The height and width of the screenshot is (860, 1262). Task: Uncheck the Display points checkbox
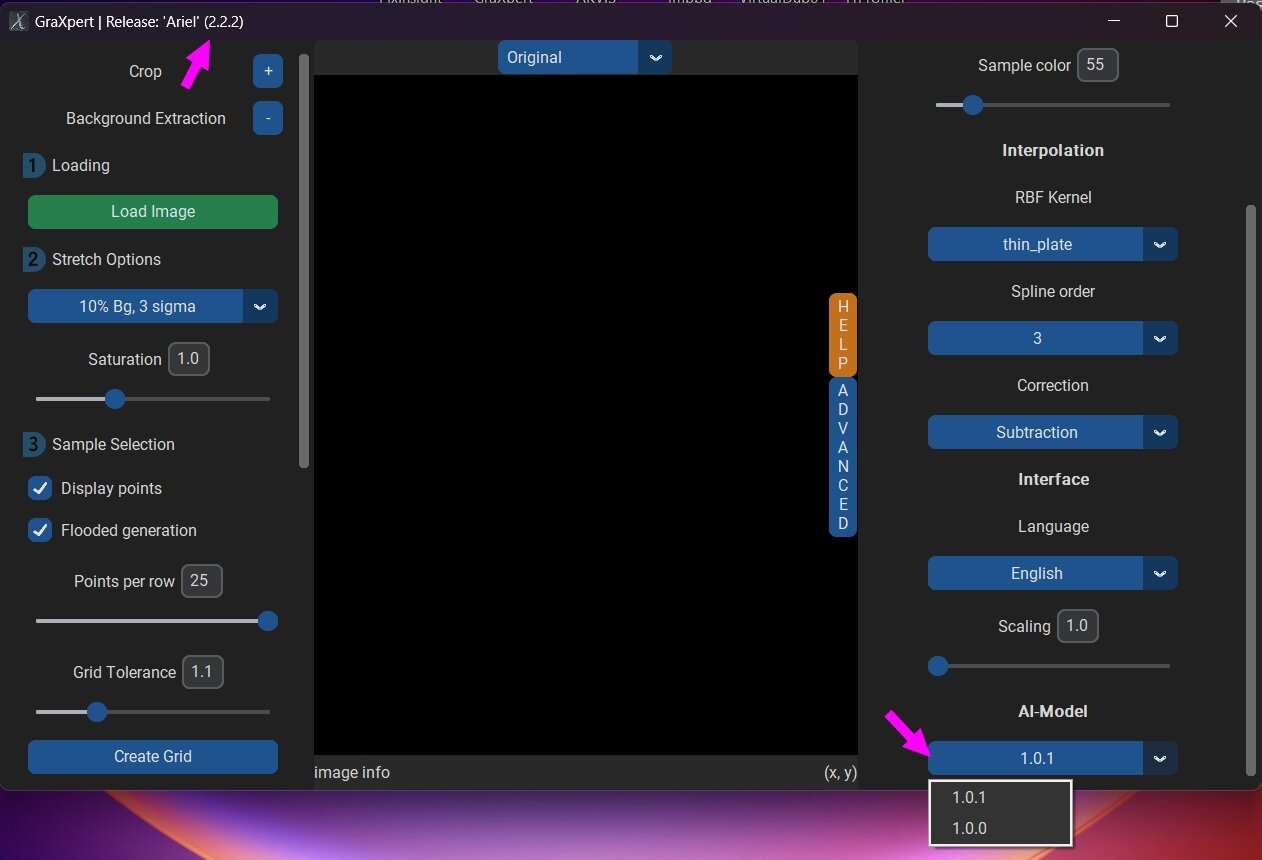point(40,488)
